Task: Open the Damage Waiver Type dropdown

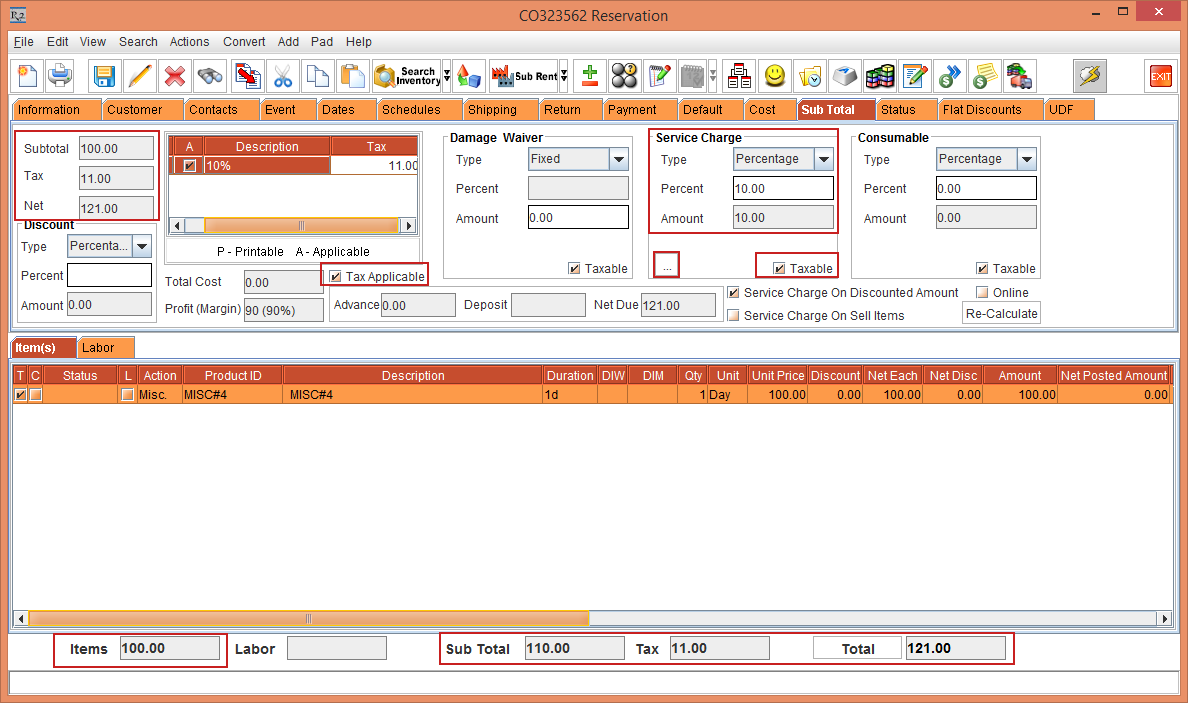Action: [x=618, y=159]
